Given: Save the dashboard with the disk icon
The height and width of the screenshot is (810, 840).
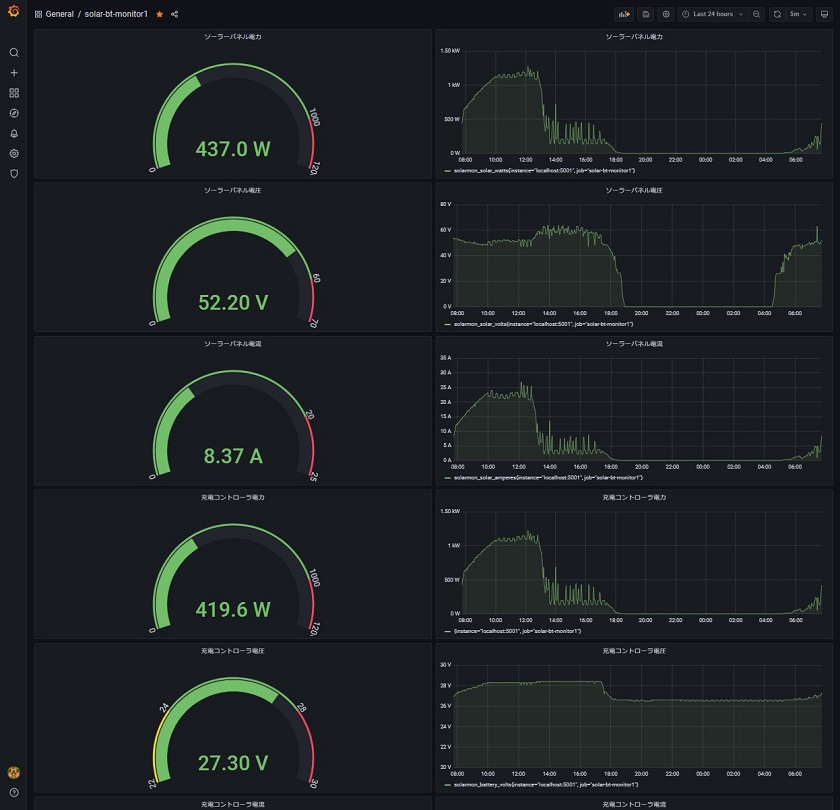Looking at the screenshot, I should (646, 14).
